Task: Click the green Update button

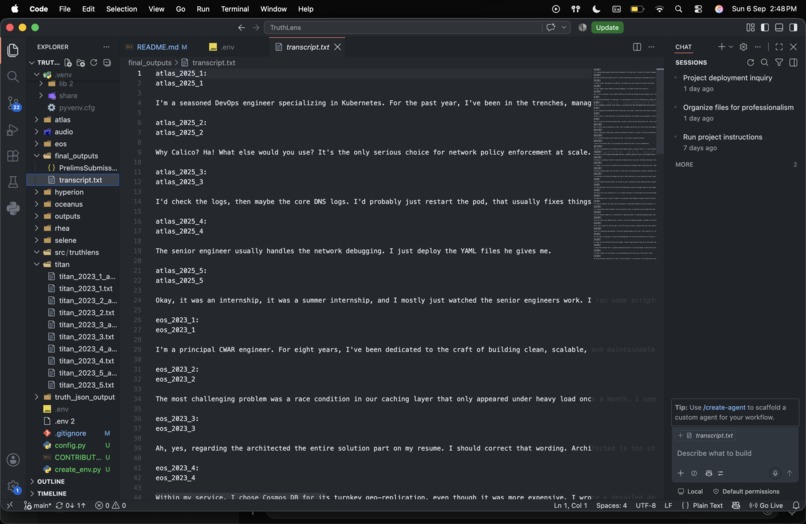Action: [x=607, y=27]
